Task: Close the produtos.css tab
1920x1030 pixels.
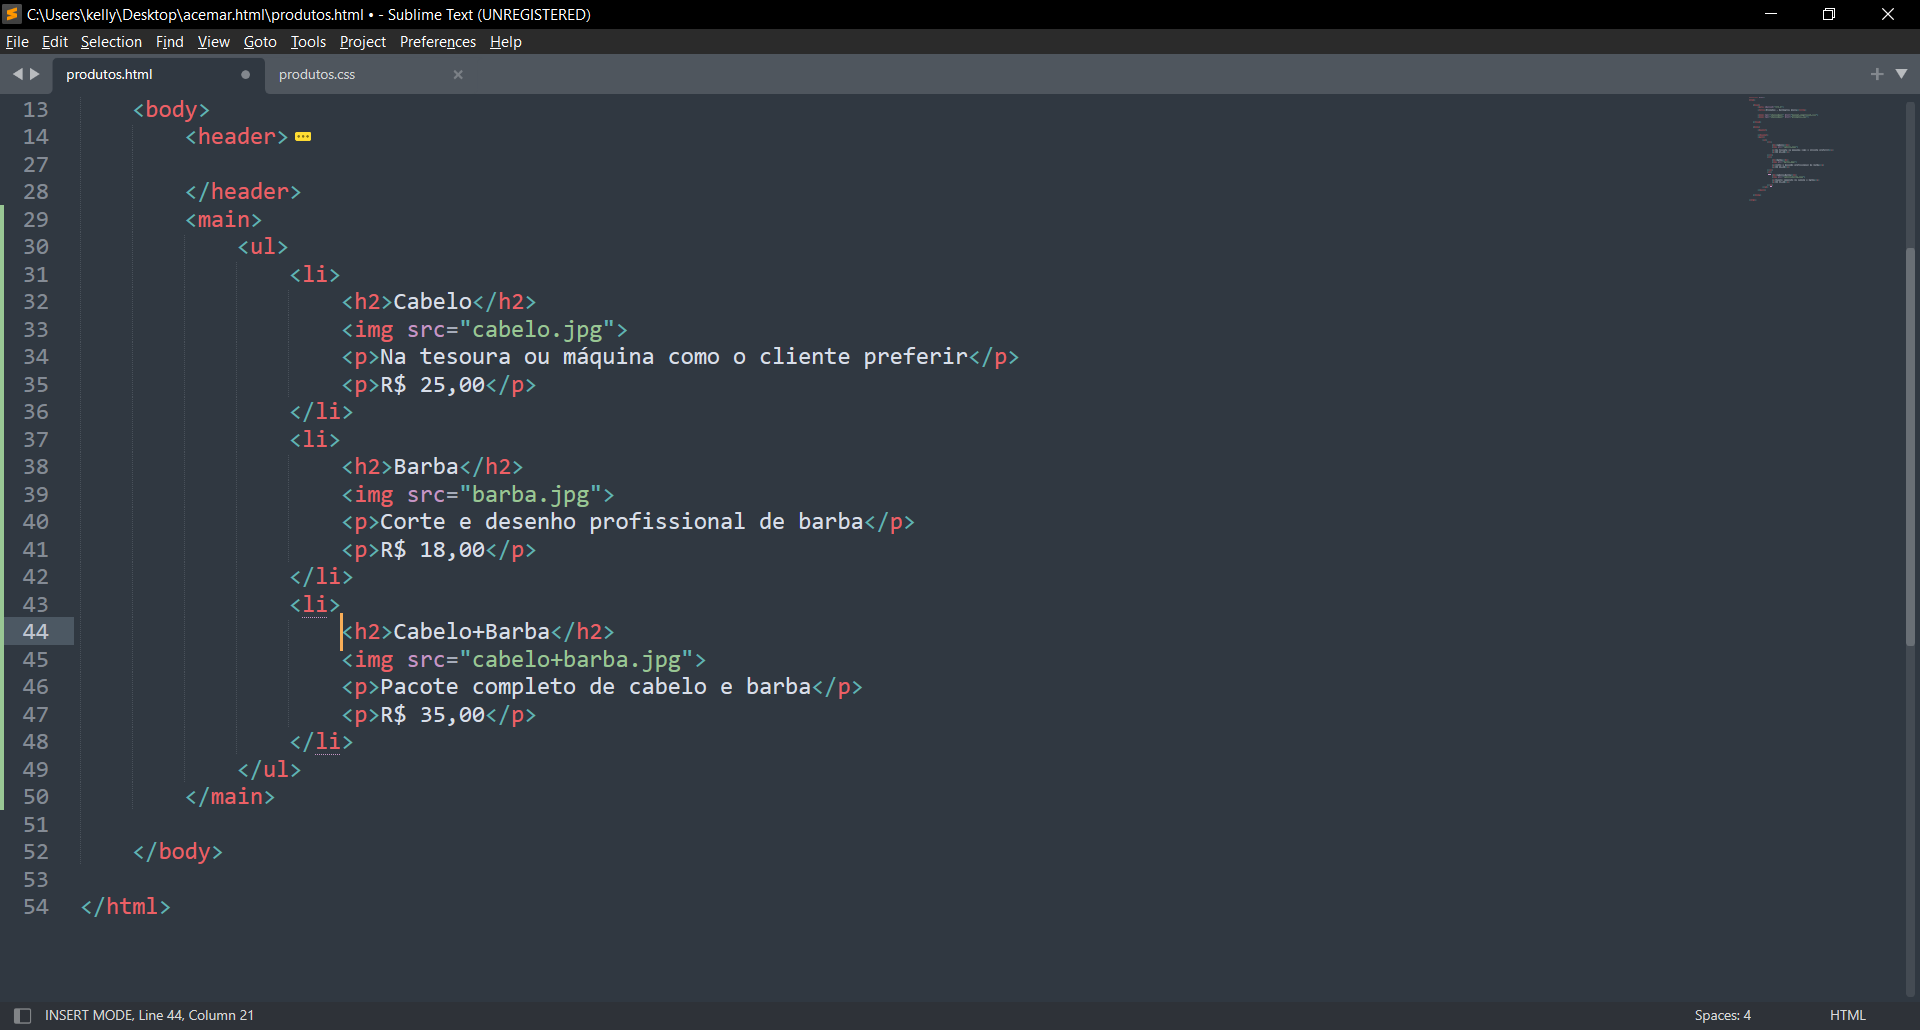Action: point(458,75)
